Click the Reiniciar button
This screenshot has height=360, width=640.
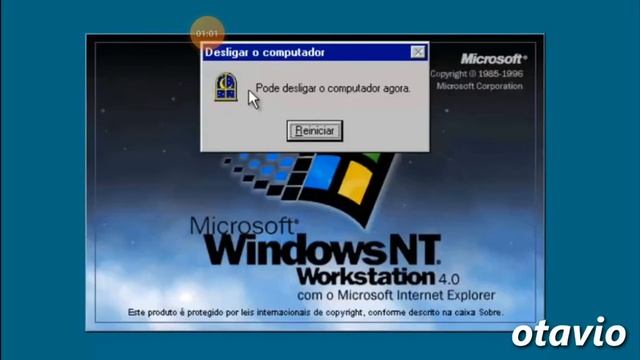coord(314,131)
